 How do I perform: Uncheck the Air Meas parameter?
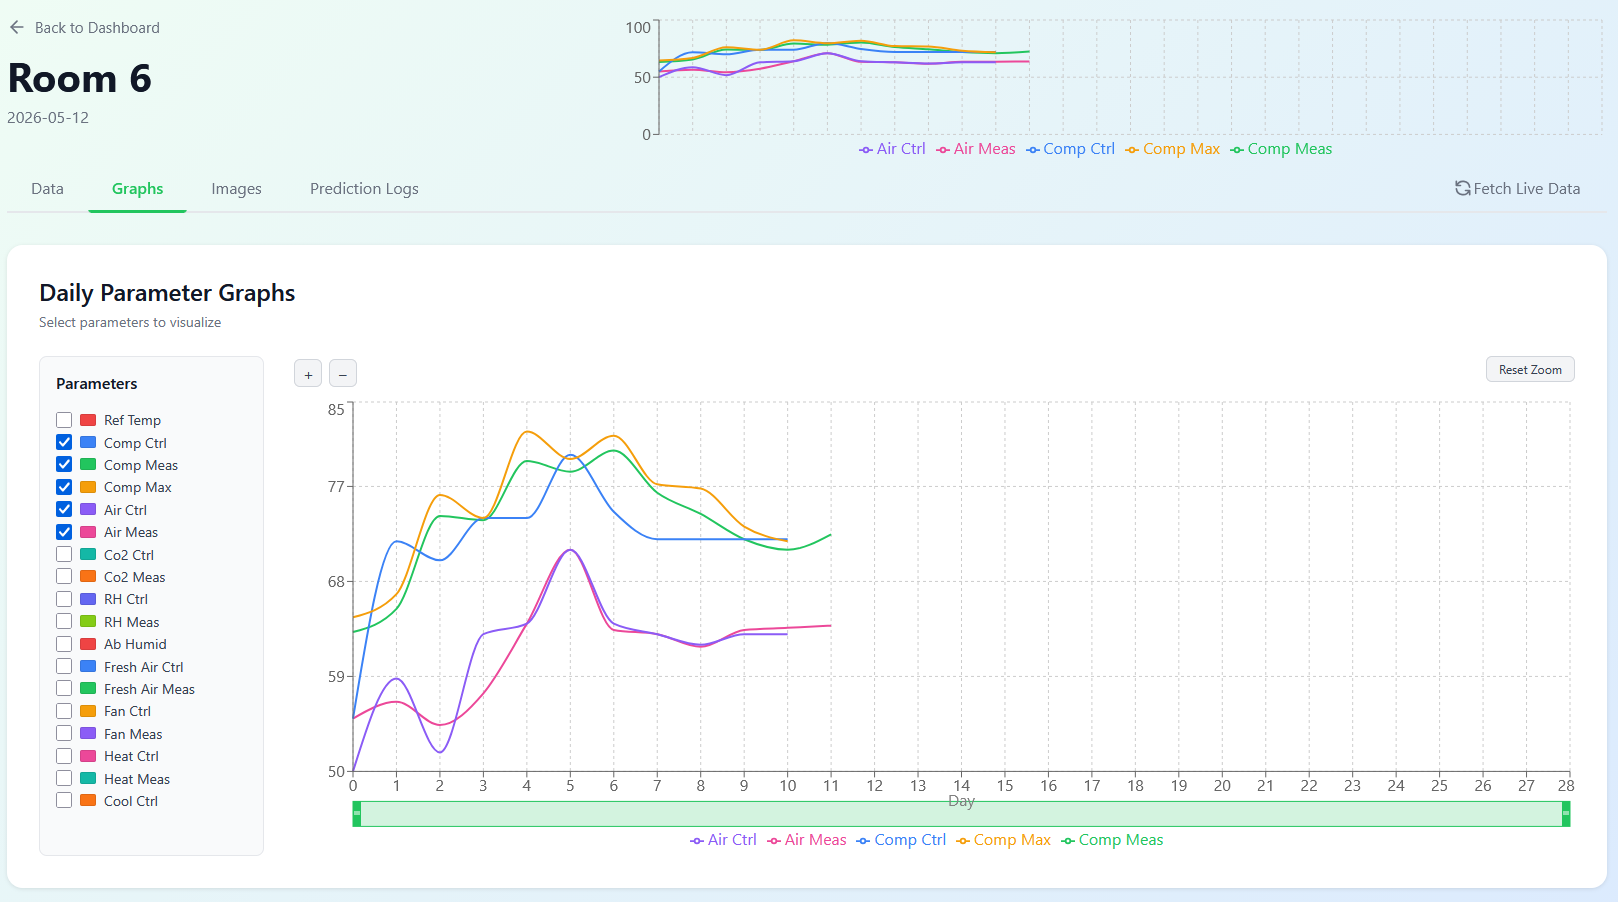[x=64, y=532]
